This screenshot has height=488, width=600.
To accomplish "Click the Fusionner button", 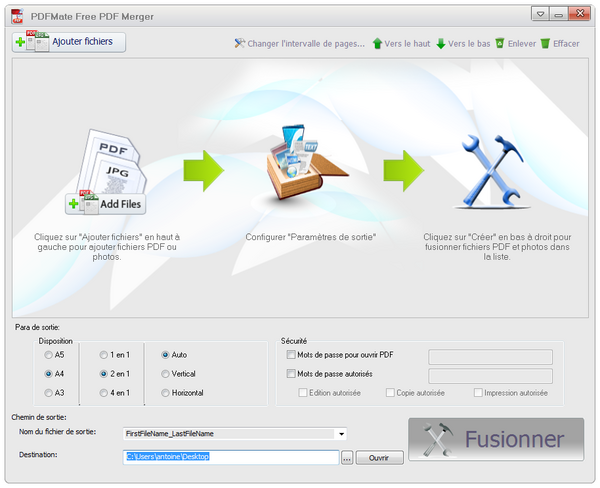I will [x=496, y=439].
